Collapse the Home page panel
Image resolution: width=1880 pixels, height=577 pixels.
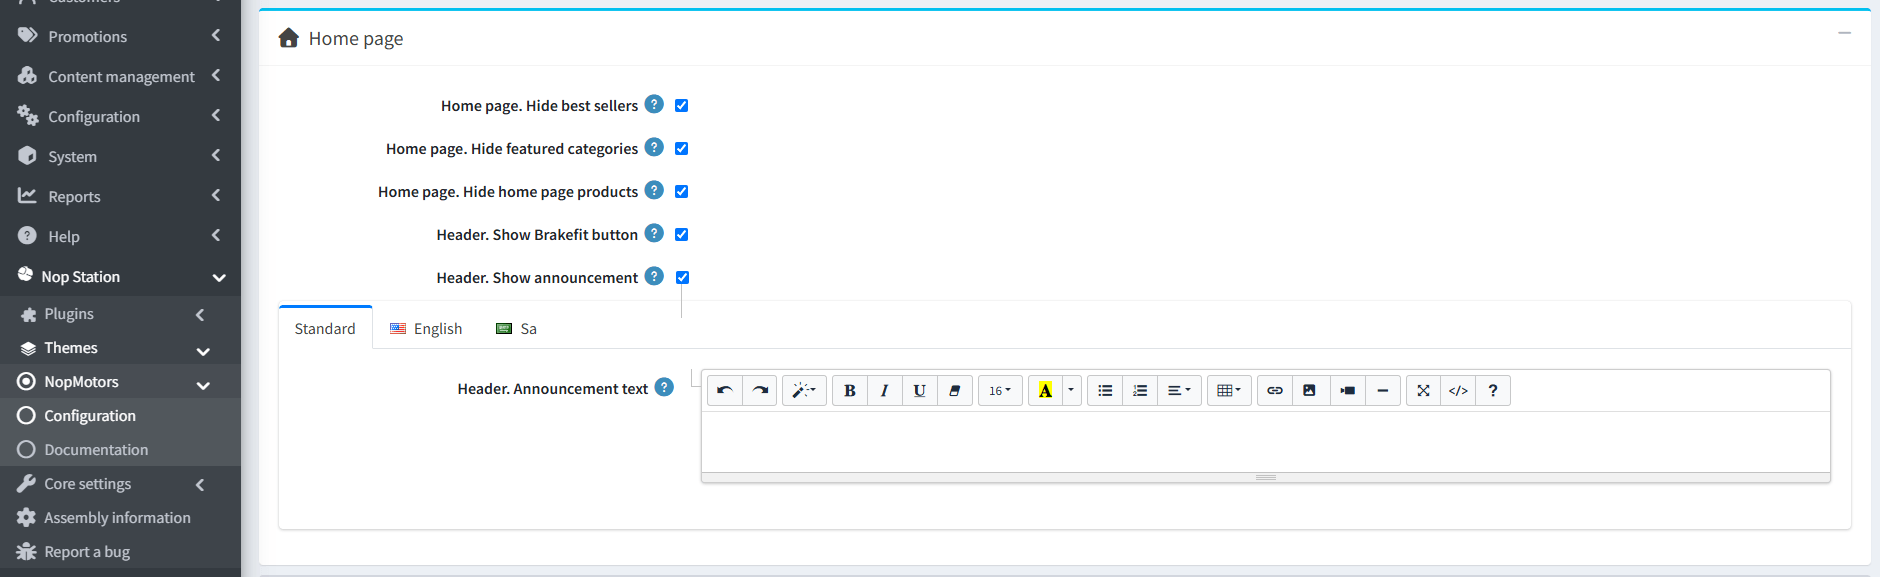pyautogui.click(x=1844, y=33)
